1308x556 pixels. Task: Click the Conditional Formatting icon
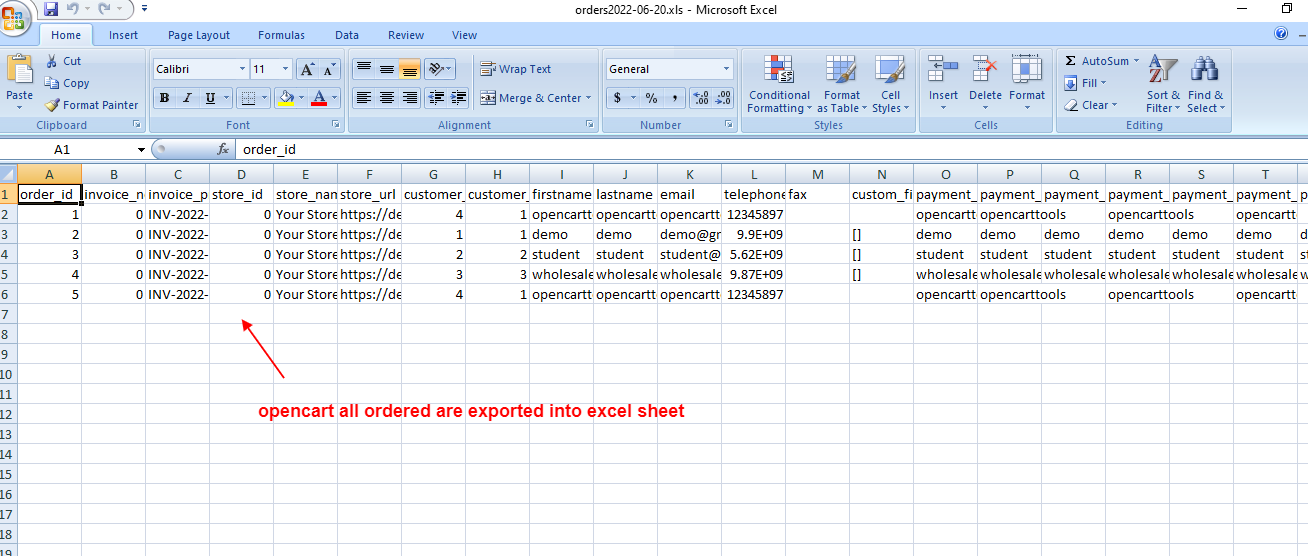pyautogui.click(x=779, y=70)
